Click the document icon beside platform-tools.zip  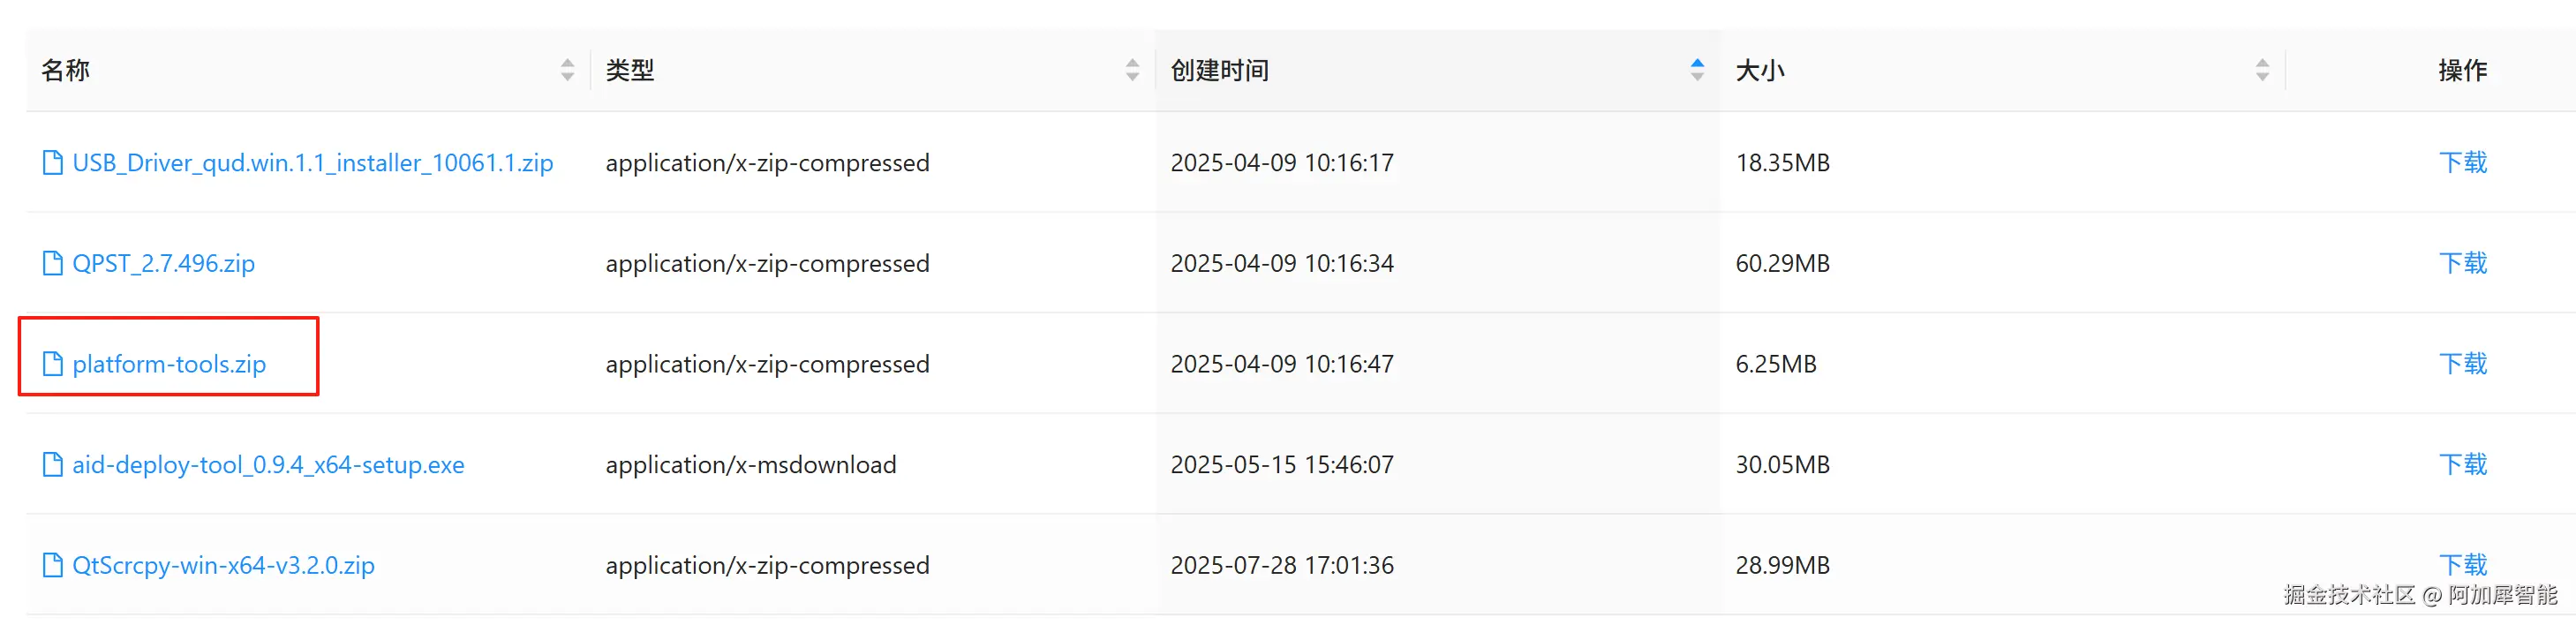pos(53,364)
